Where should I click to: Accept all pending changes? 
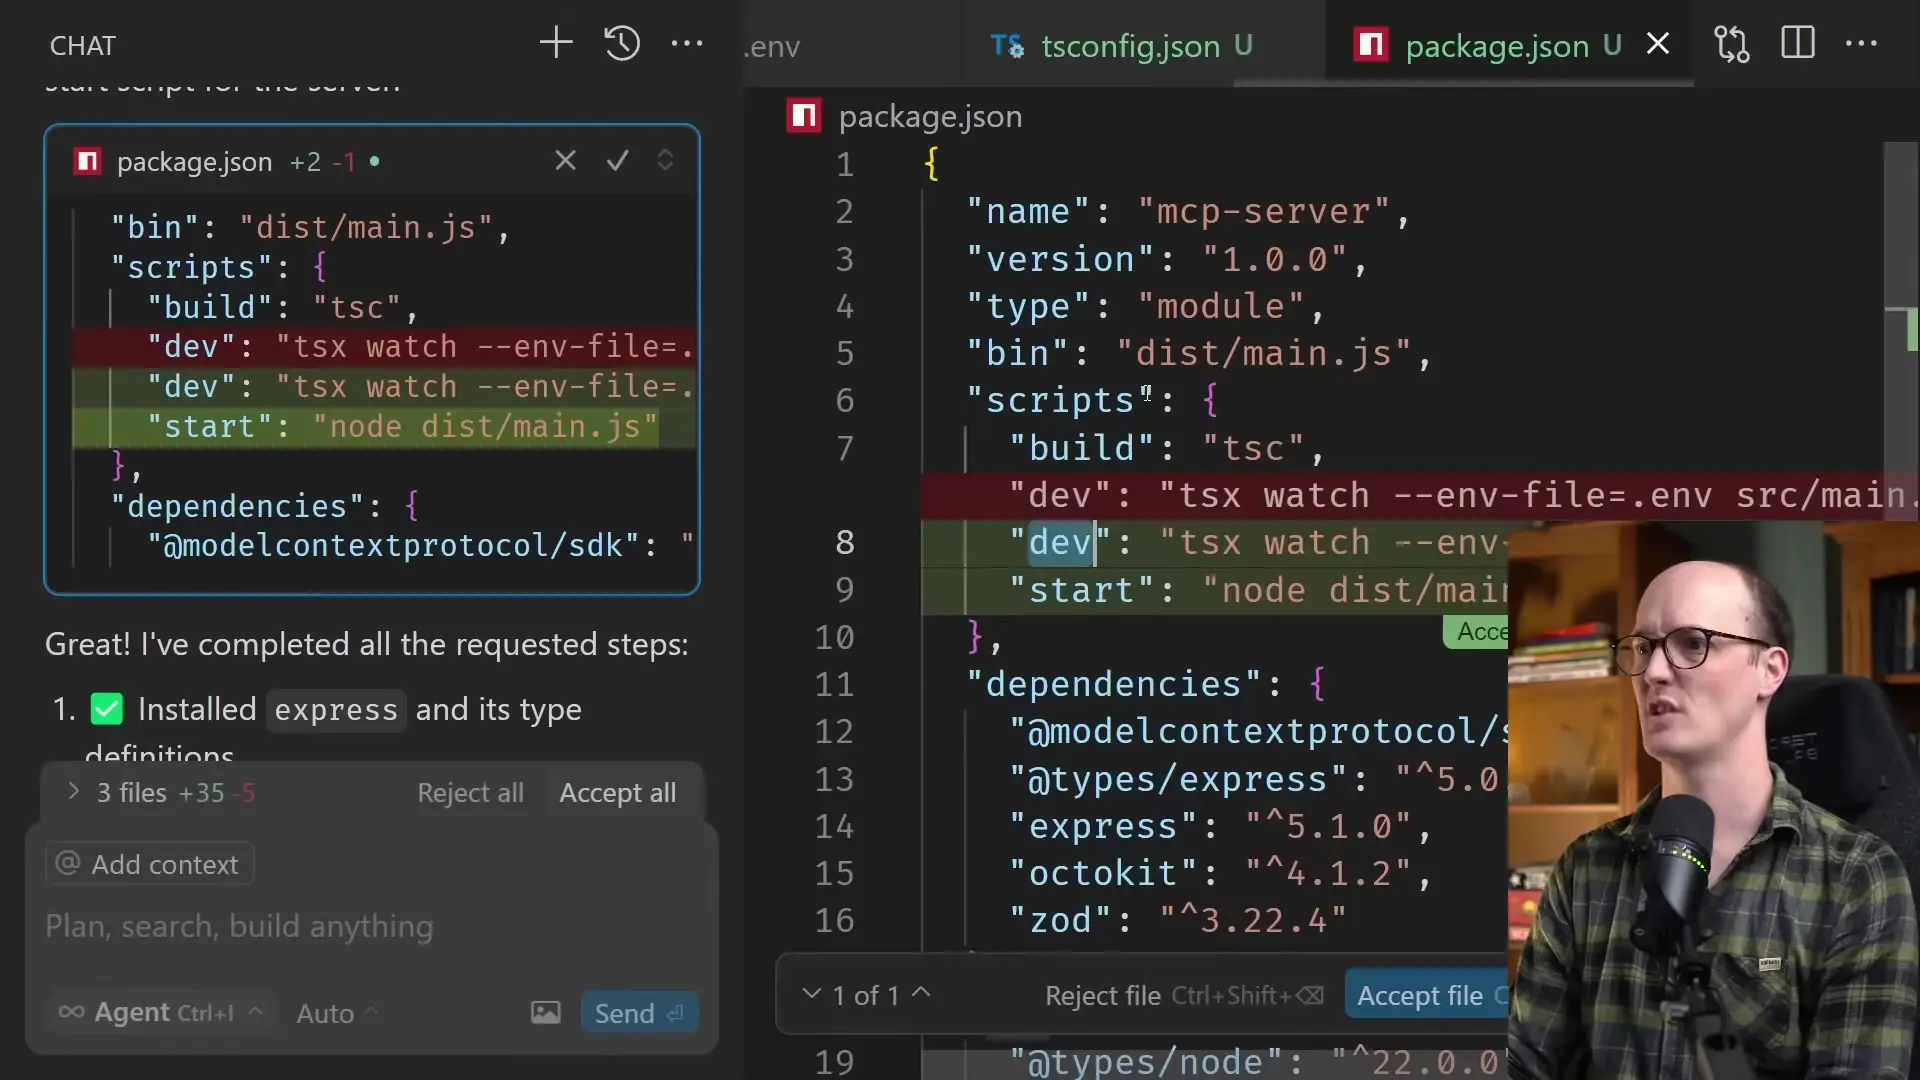coord(617,793)
